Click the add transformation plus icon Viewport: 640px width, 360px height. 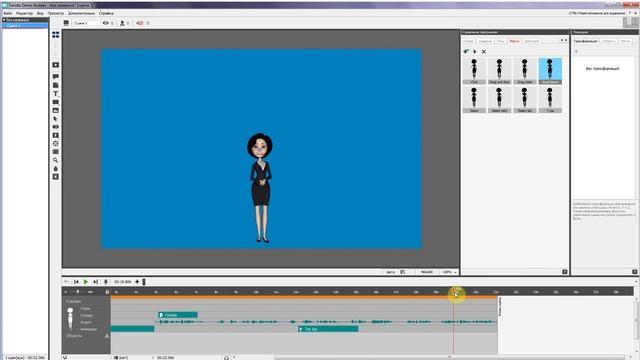coord(576,51)
